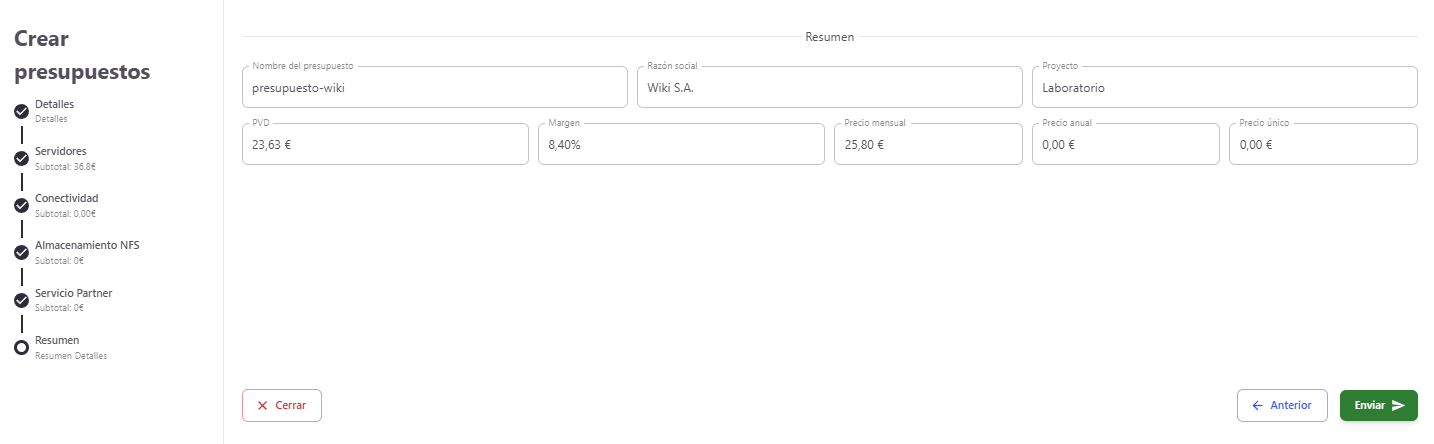
Task: Click the Conectividad step checkmark icon
Action: click(x=21, y=205)
